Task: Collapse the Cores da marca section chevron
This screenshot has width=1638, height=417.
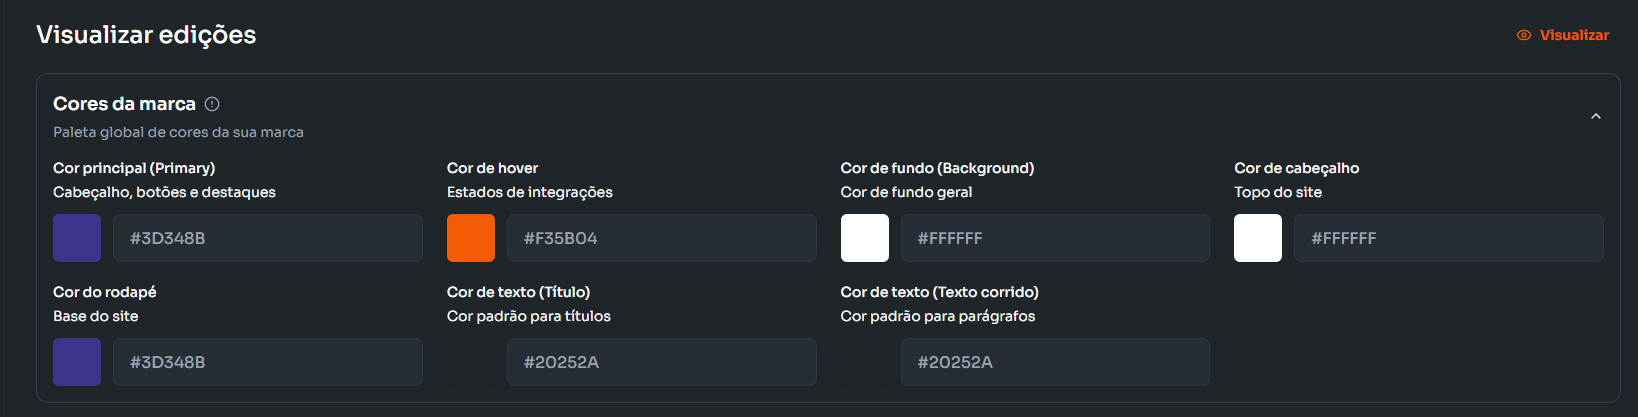Action: coord(1595,117)
